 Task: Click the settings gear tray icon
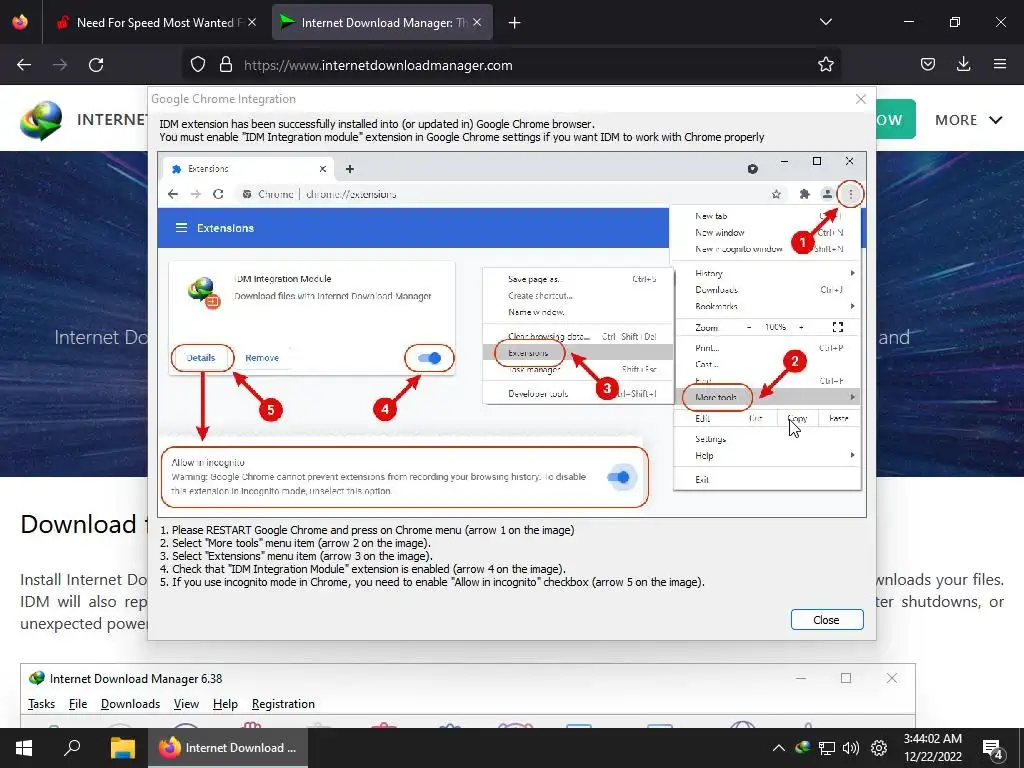click(879, 748)
